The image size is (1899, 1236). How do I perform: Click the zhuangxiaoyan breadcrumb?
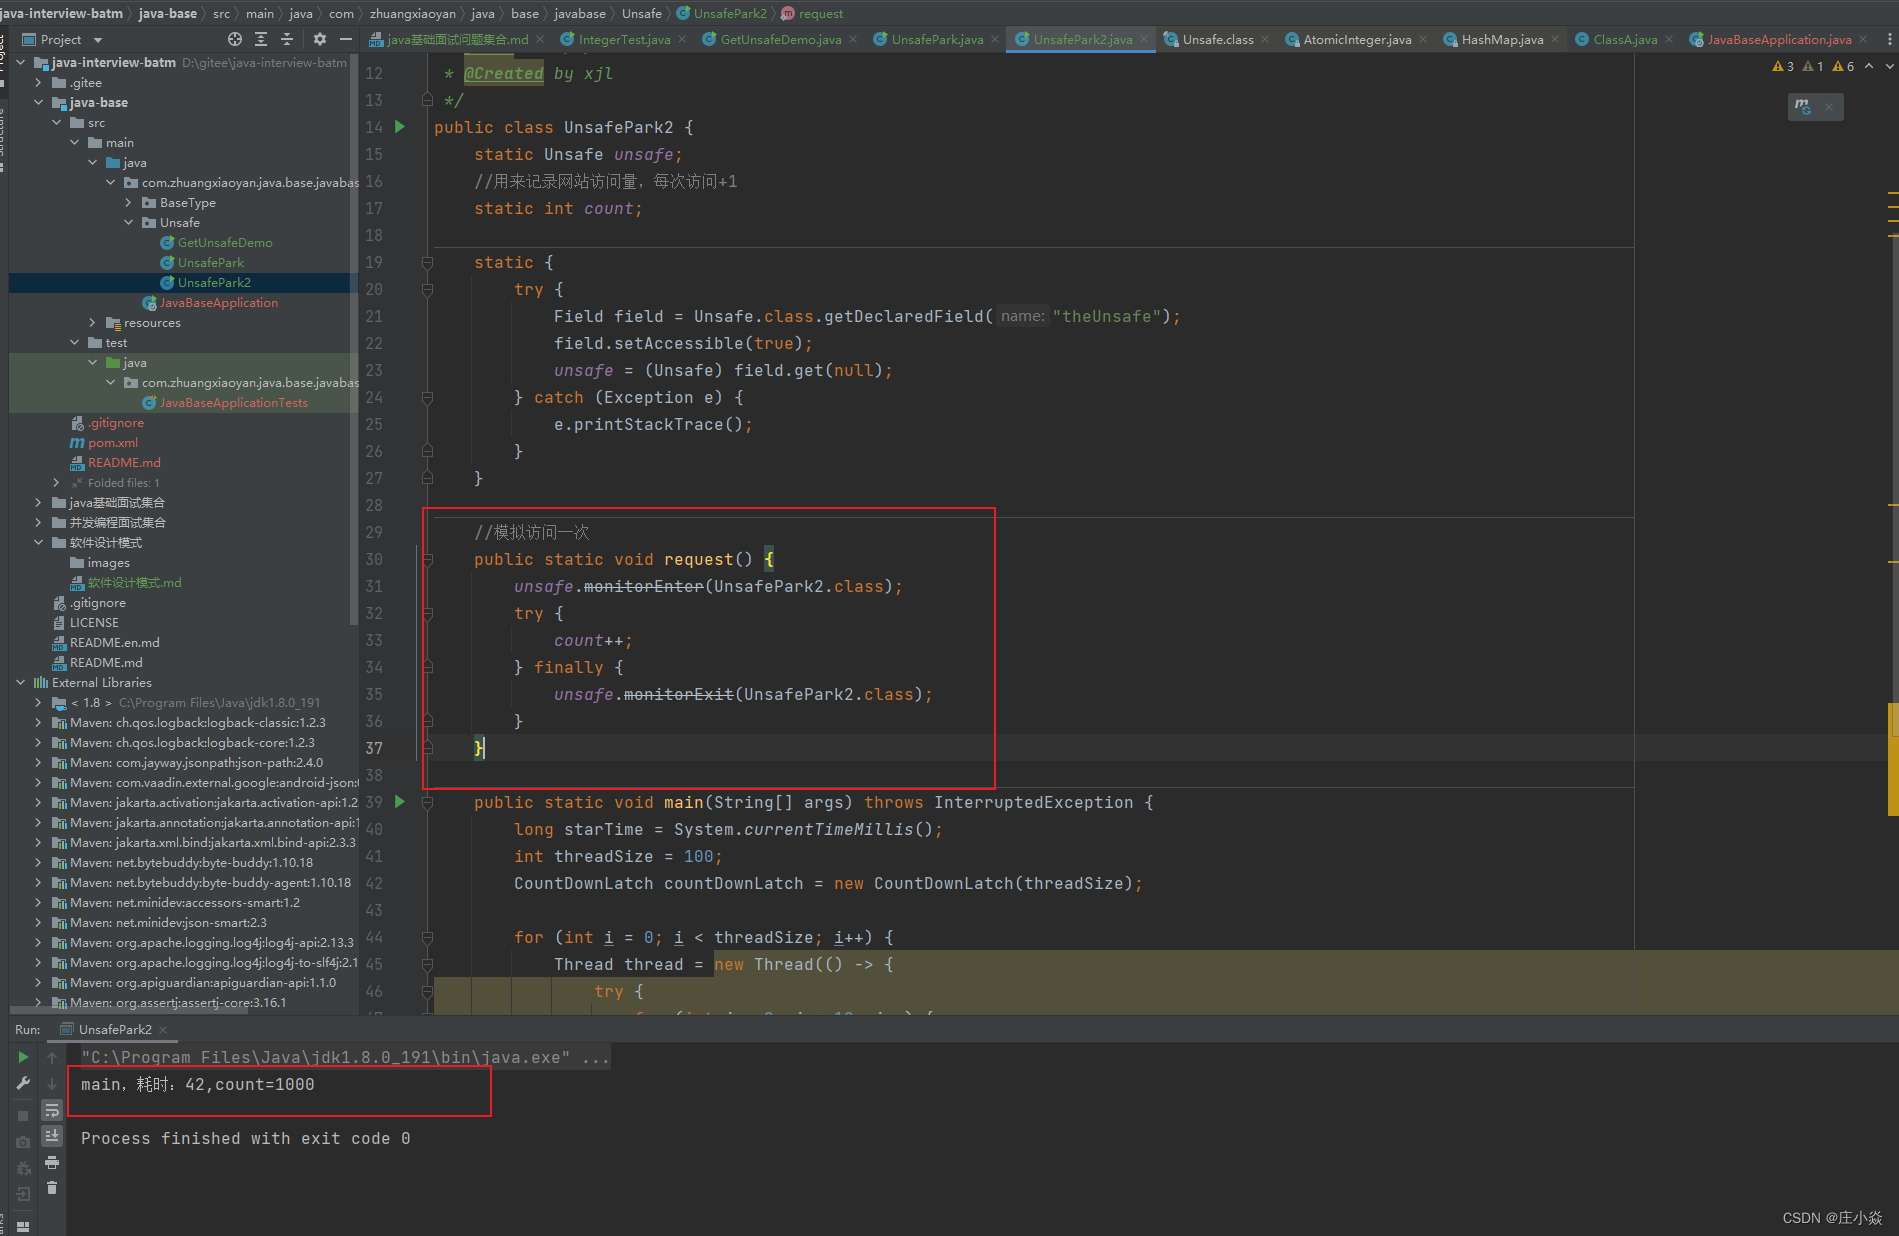(412, 13)
